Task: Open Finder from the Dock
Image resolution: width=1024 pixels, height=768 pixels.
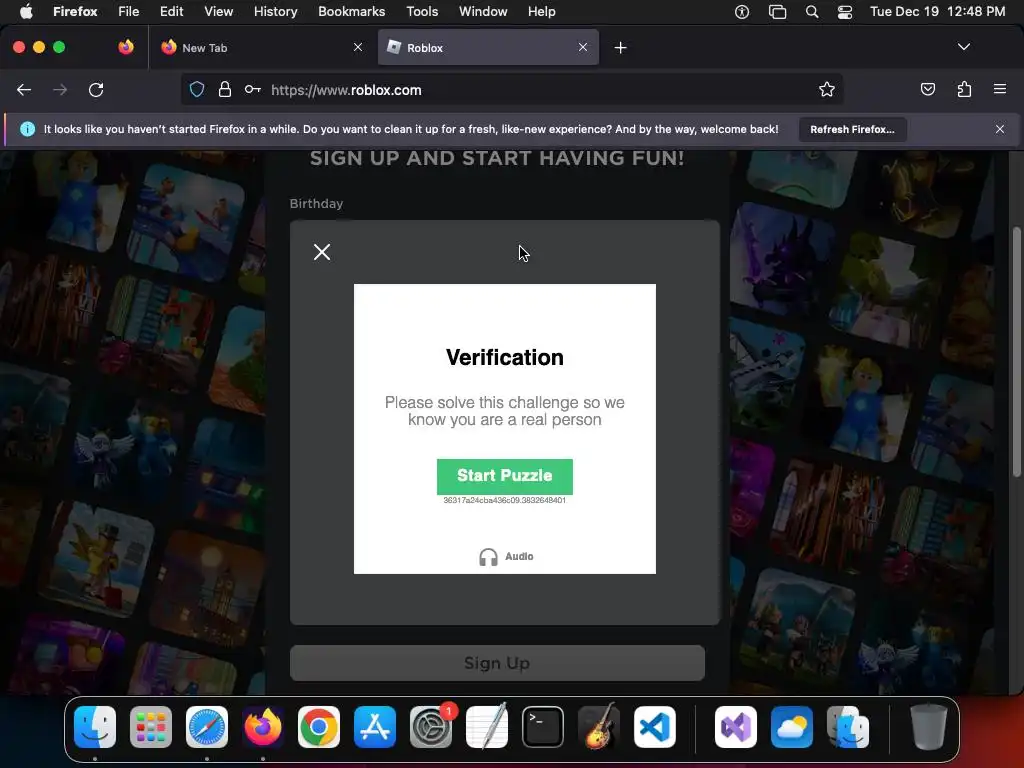Action: pos(95,727)
